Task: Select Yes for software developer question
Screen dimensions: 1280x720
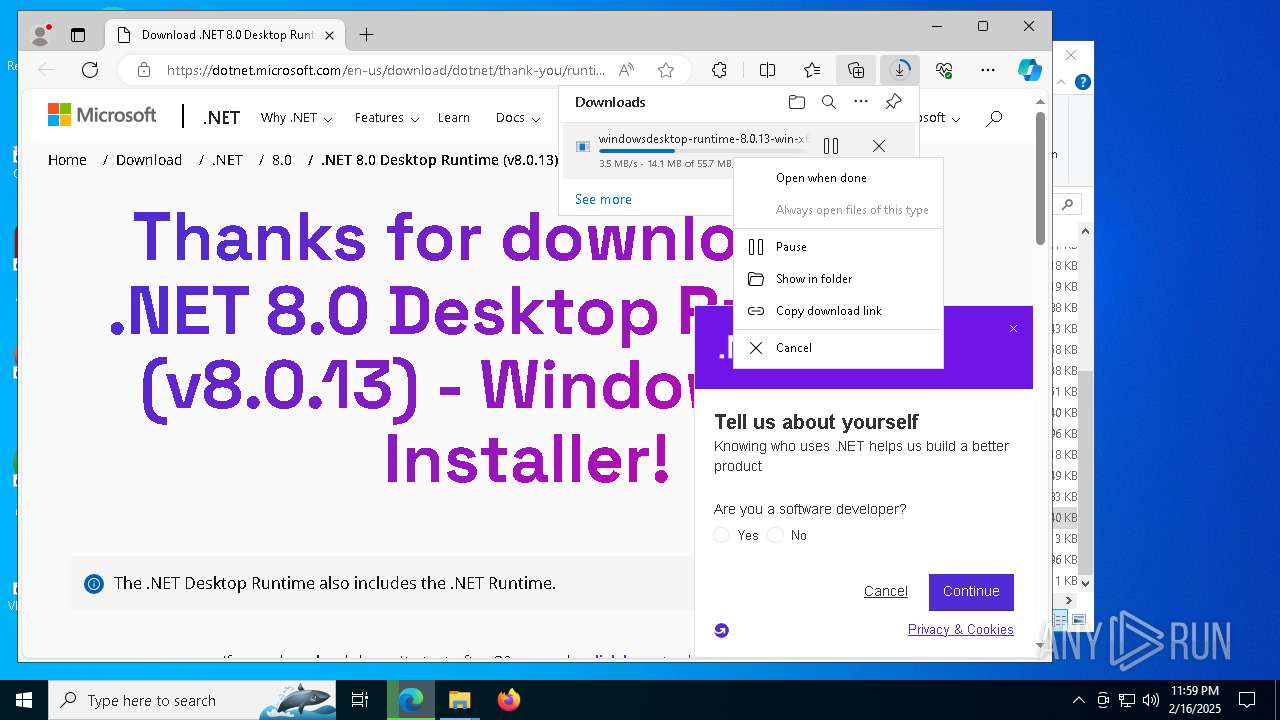Action: click(721, 535)
